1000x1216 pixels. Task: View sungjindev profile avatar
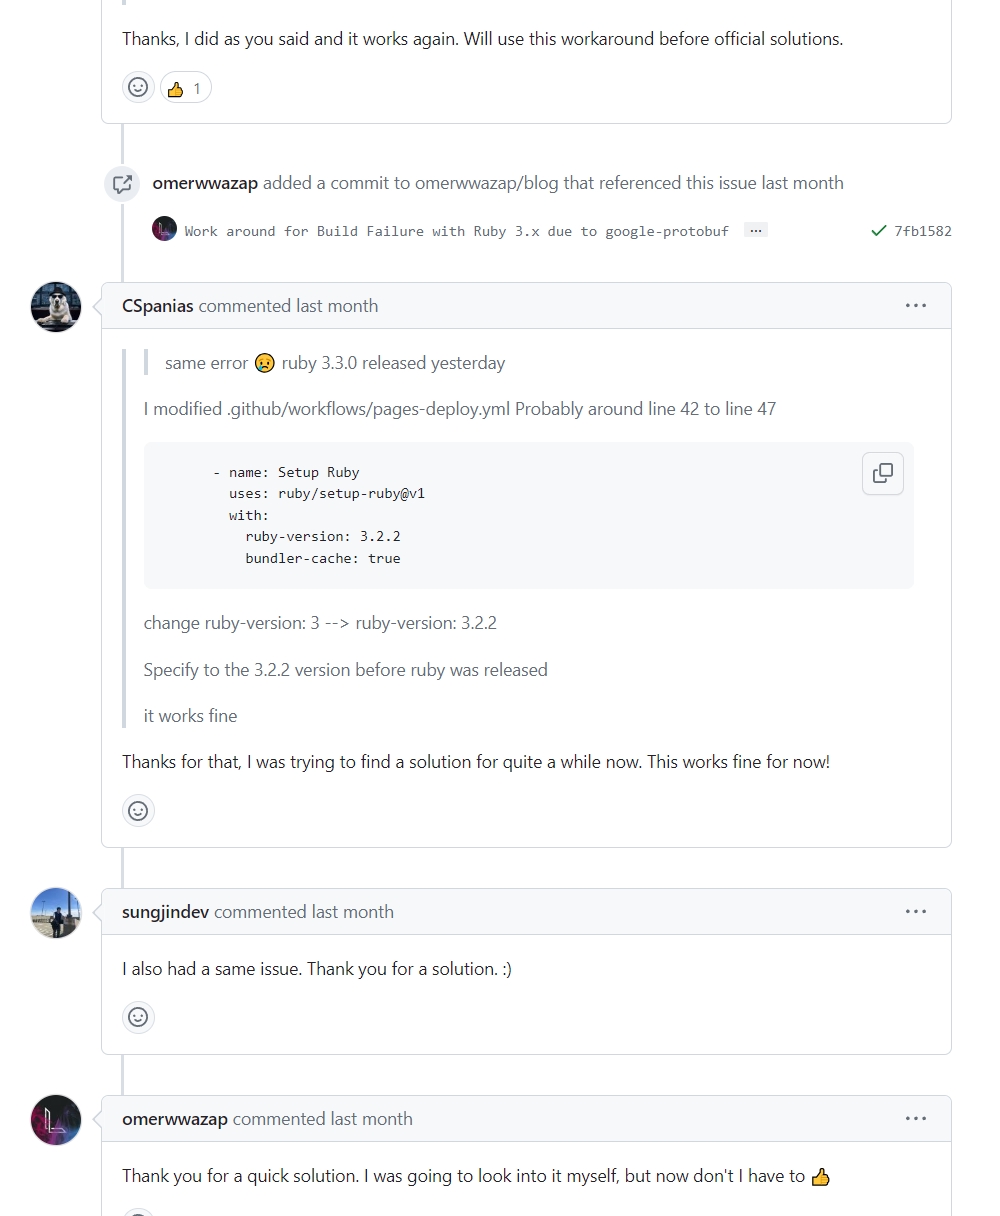[56, 912]
